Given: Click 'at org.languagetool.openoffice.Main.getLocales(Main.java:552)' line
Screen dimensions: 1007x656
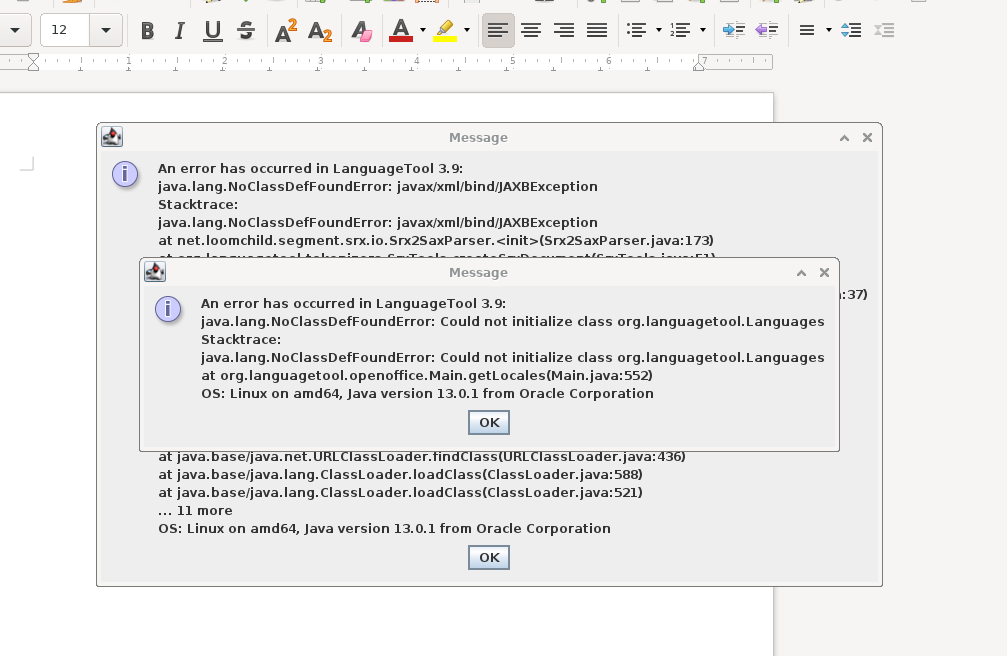Looking at the screenshot, I should 427,376.
